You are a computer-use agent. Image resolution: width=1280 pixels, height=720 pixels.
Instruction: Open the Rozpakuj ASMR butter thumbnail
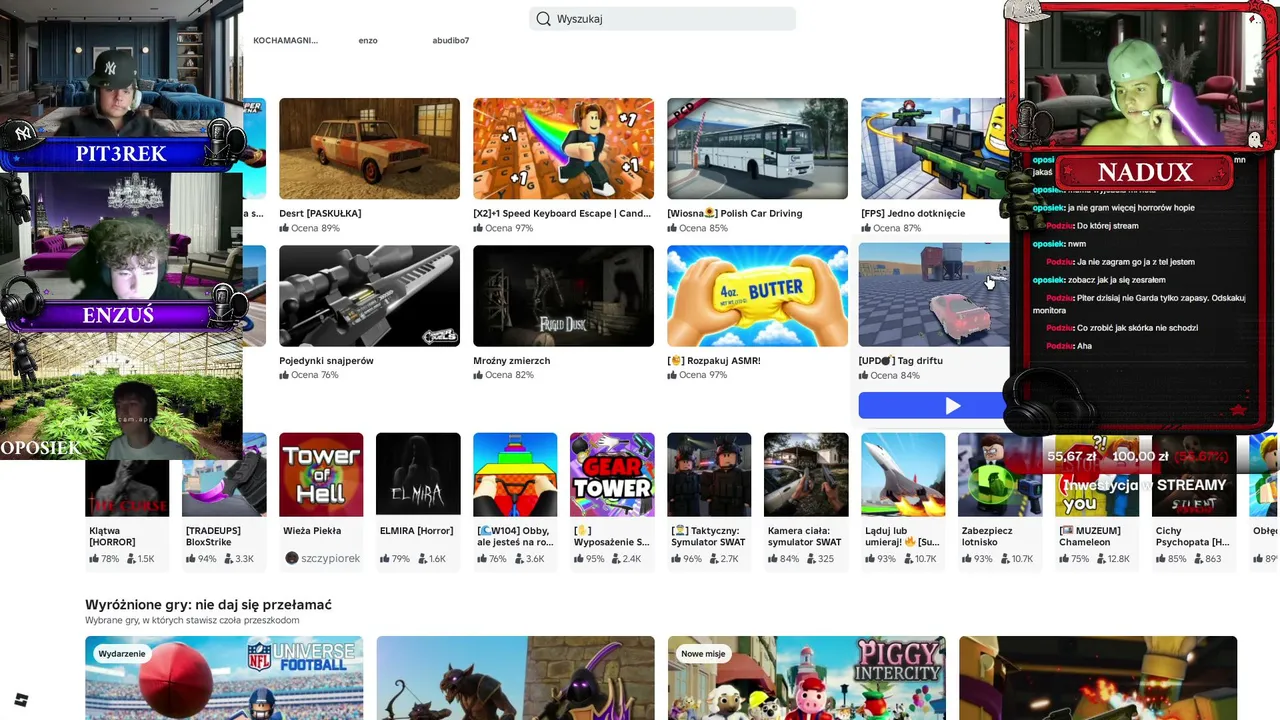pos(757,296)
